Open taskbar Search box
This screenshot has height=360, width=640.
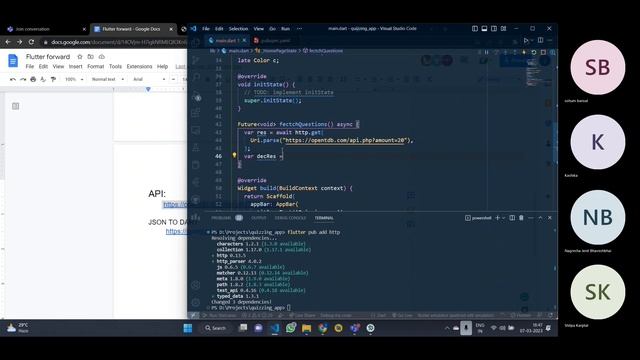click(x=216, y=328)
